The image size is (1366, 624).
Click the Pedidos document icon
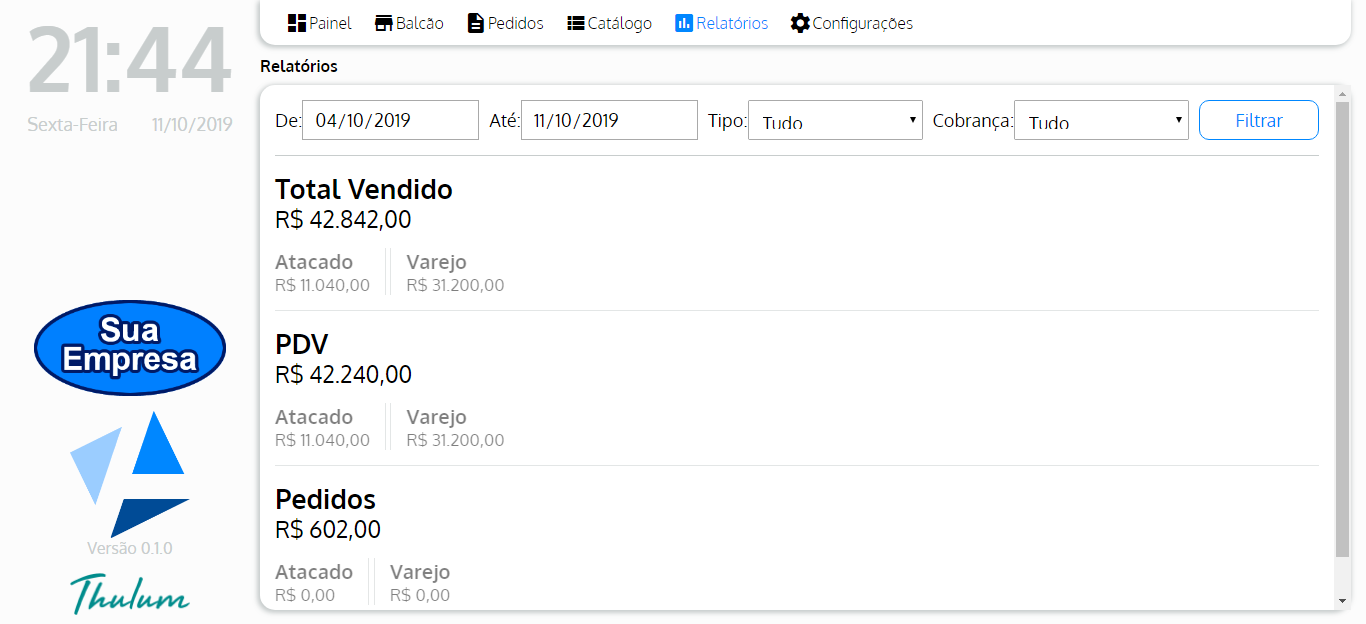click(476, 23)
